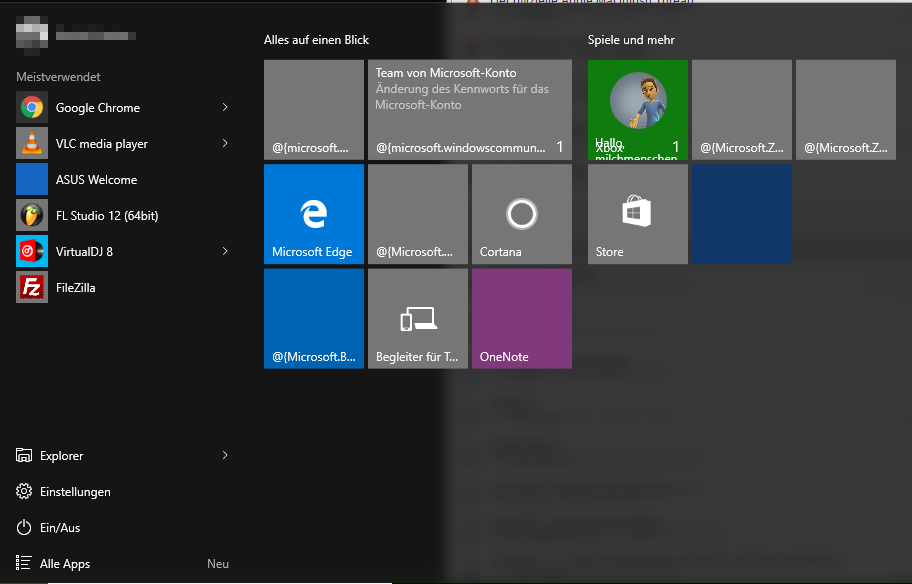Open the ASUS Welcome entry
This screenshot has height=584, width=912.
click(96, 180)
